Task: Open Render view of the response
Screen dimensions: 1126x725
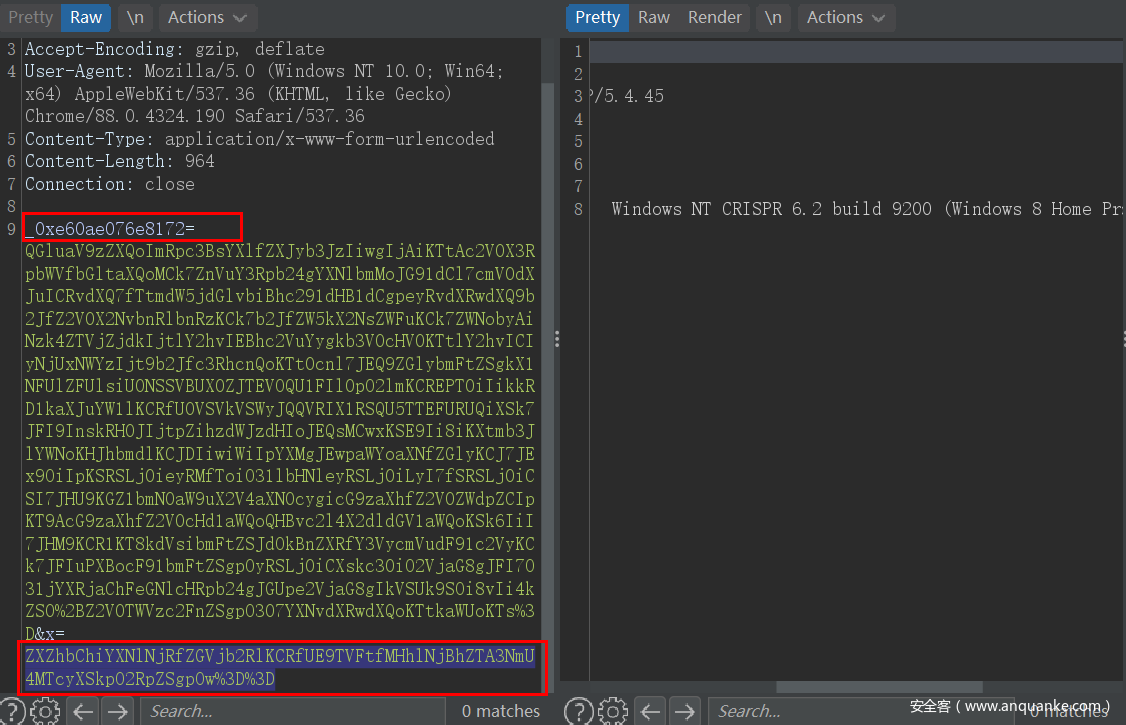Action: point(715,17)
